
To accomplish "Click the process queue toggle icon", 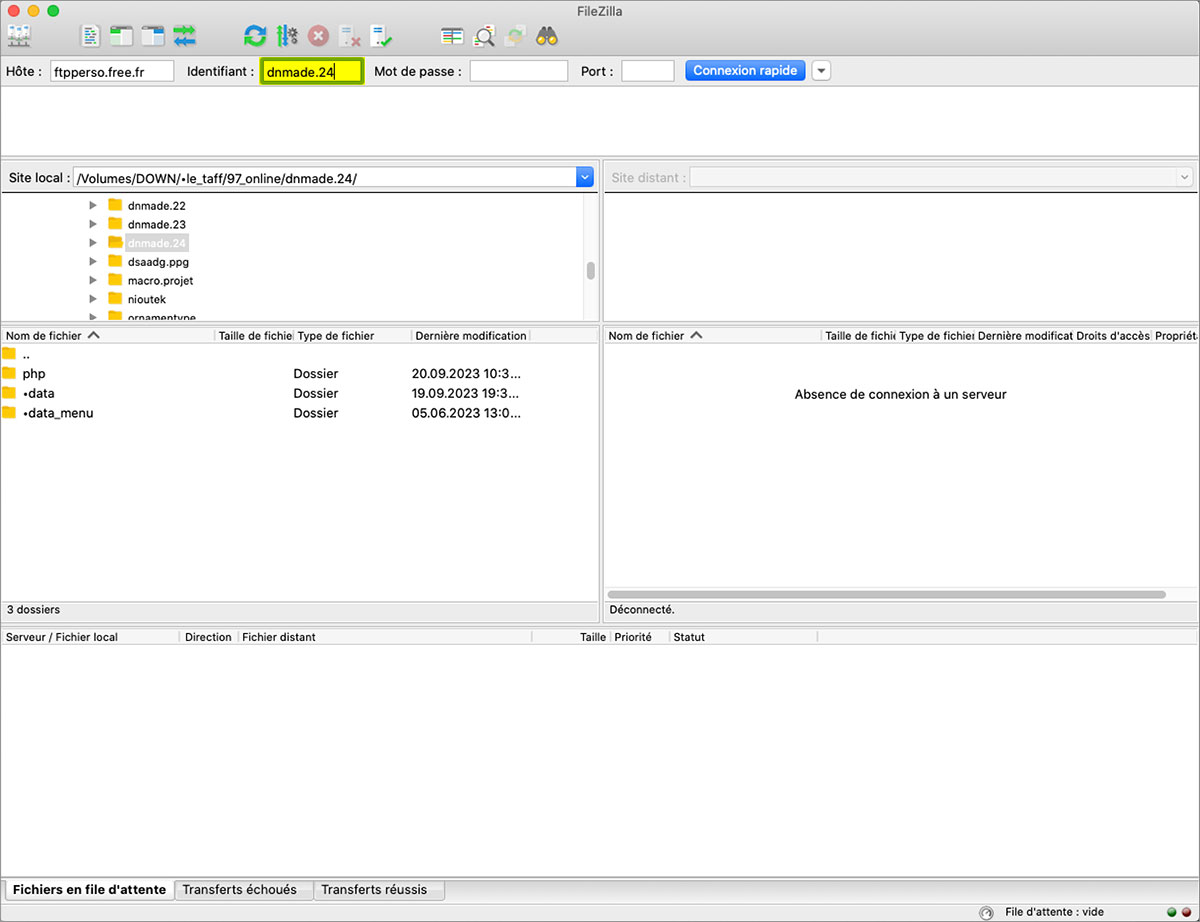I will 287,37.
